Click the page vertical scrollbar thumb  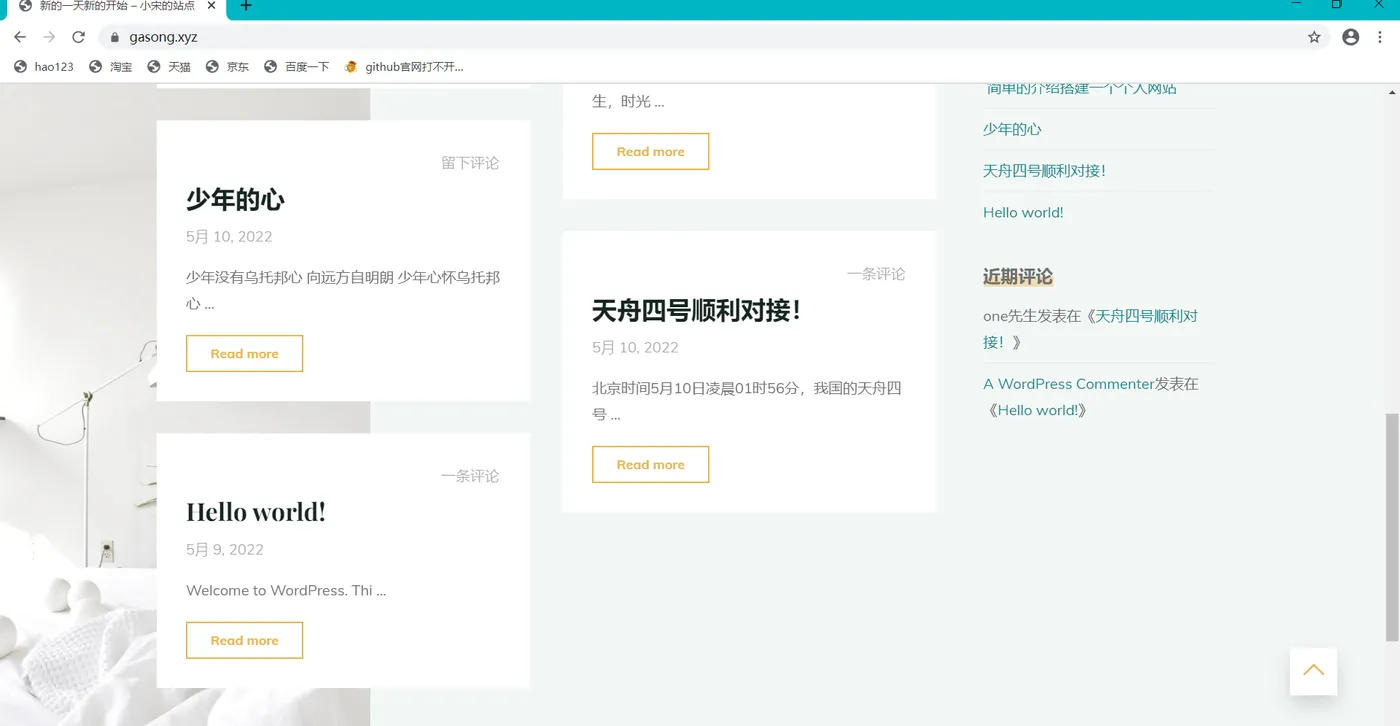(1392, 527)
